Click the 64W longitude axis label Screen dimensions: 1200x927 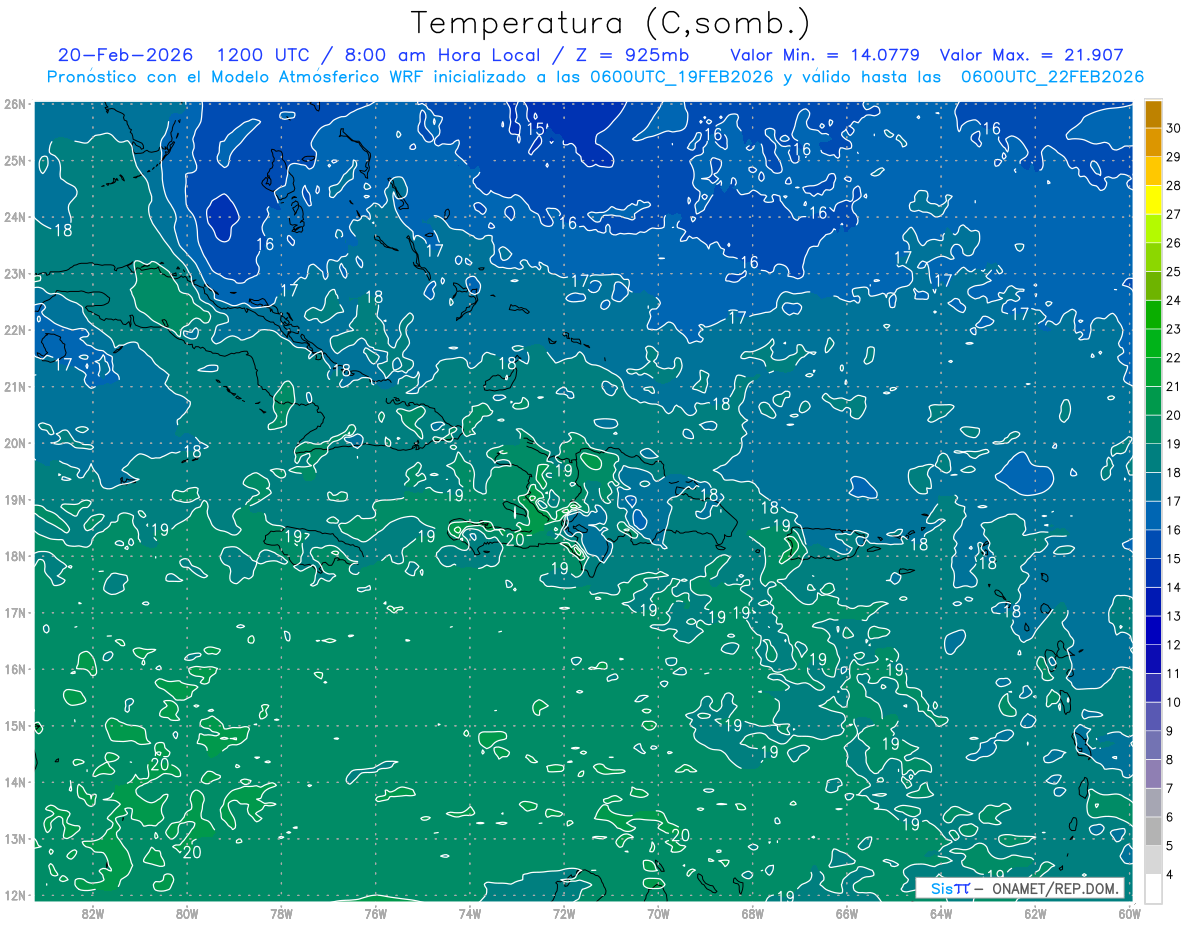point(940,912)
